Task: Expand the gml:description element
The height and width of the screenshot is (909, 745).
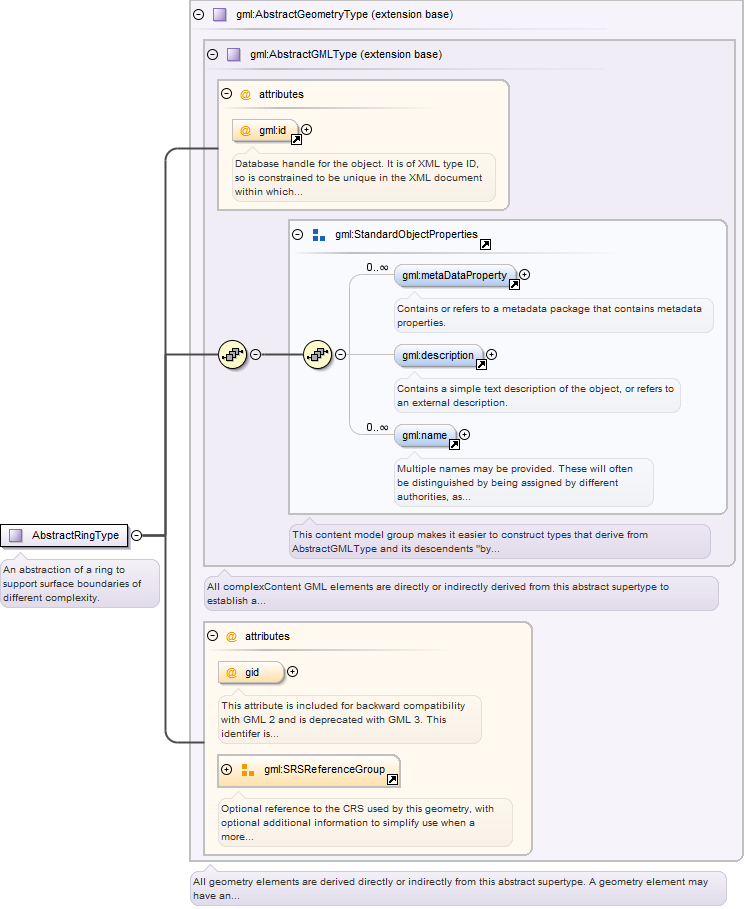Action: [x=492, y=355]
